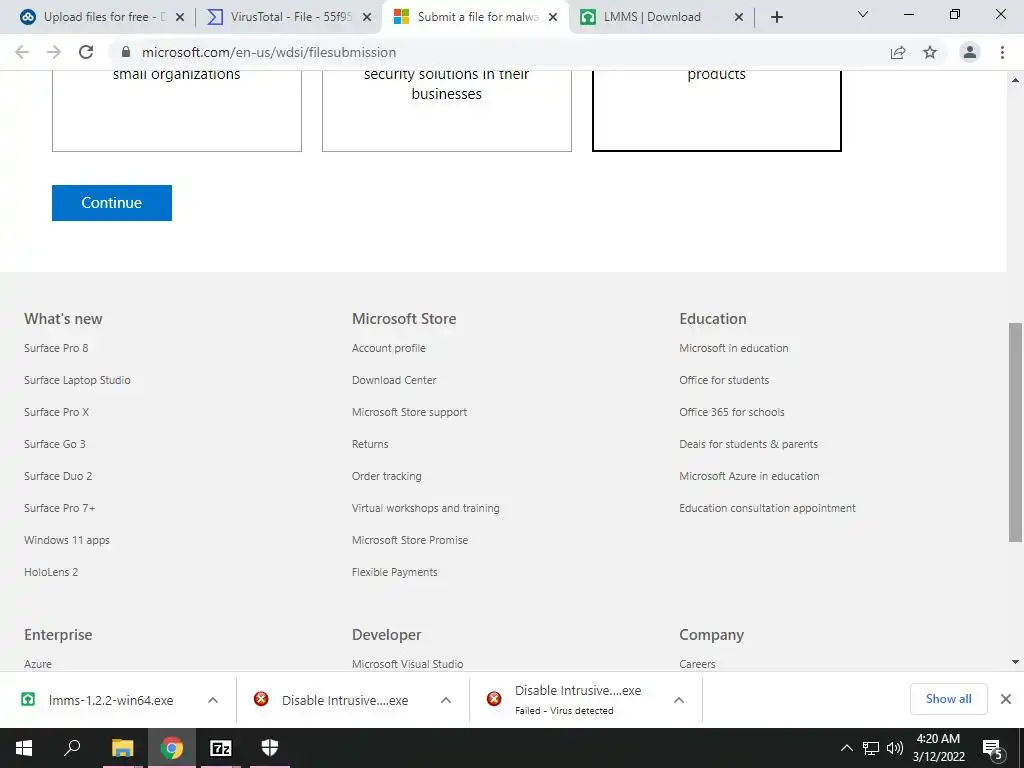Screen dimensions: 1024x768
Task: Close the Upload files for free tab
Action: click(180, 17)
